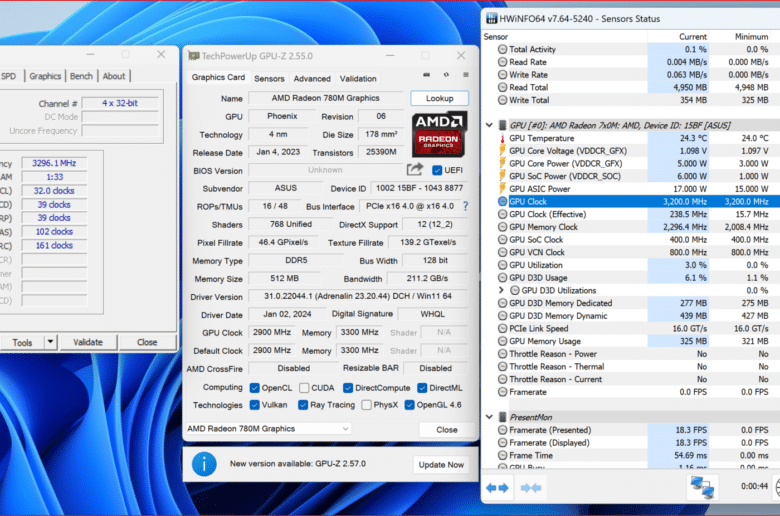780x516 pixels.
Task: Click the AMD Radeon Graphics logo
Action: coord(439,134)
